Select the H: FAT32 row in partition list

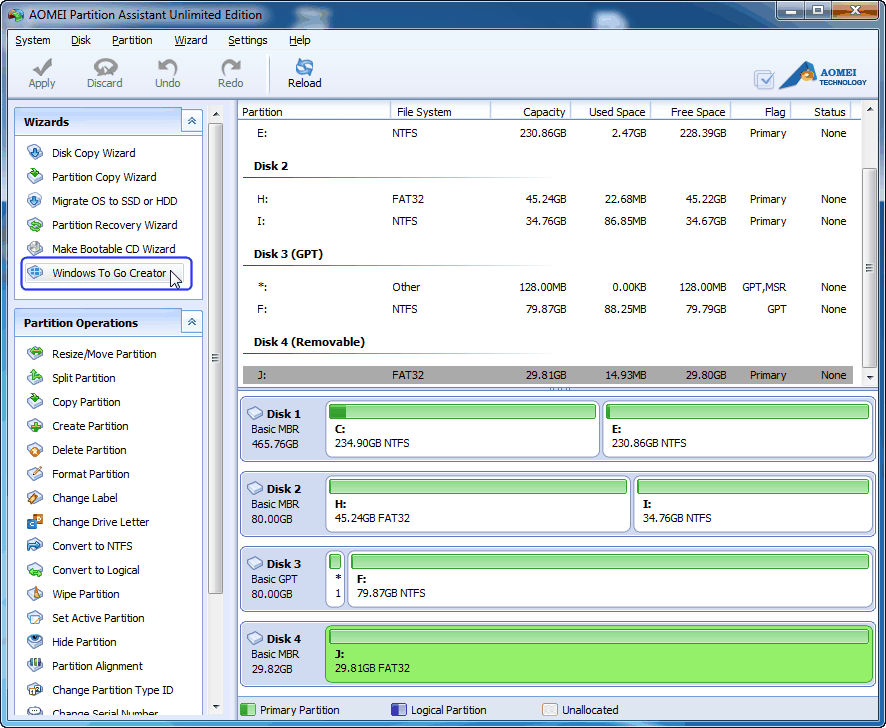coord(548,199)
